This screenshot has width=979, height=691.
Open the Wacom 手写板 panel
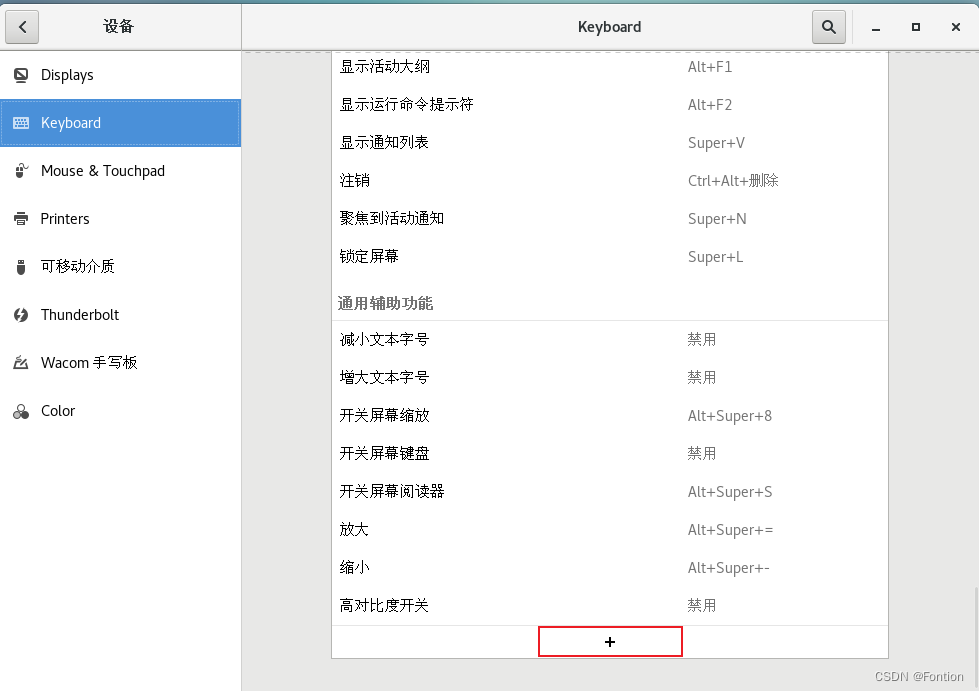tap(121, 363)
